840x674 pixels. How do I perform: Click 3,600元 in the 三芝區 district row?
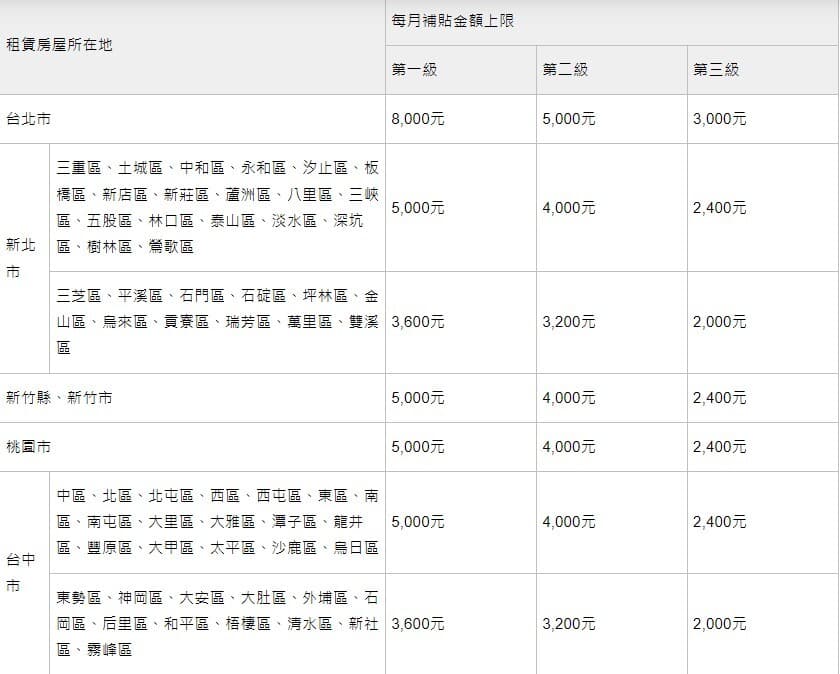coord(418,322)
